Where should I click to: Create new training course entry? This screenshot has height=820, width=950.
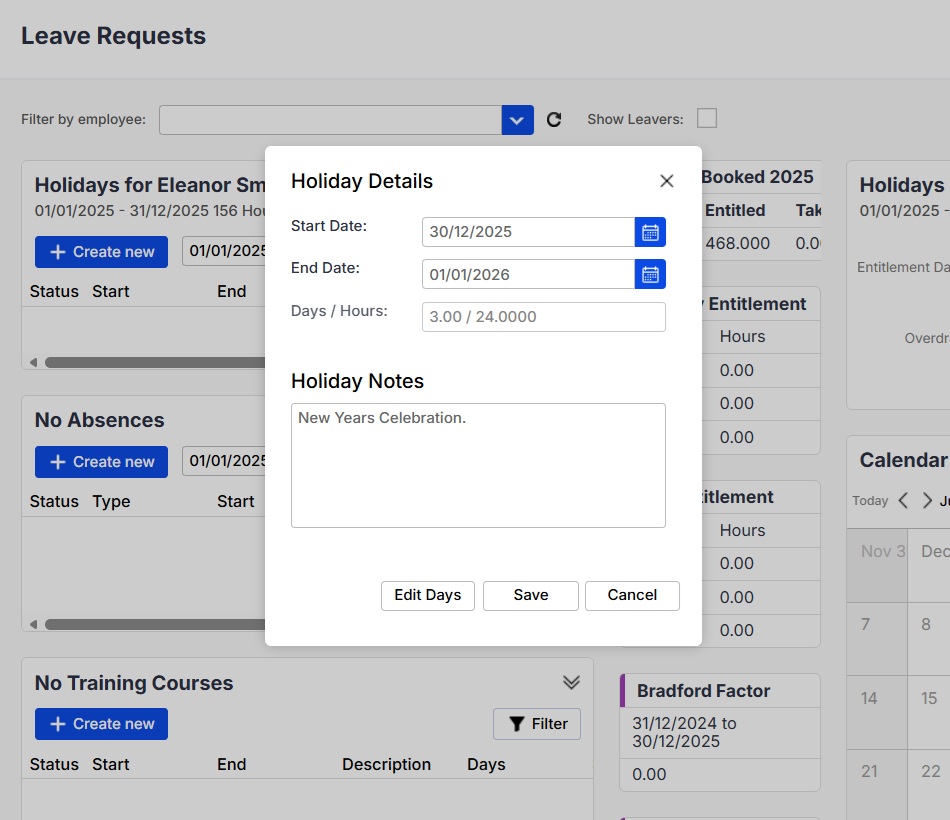[101, 724]
